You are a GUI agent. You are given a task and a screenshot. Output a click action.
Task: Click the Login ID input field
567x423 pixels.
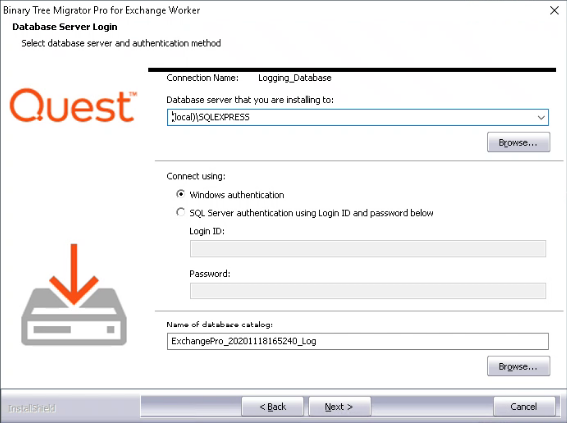pyautogui.click(x=368, y=249)
